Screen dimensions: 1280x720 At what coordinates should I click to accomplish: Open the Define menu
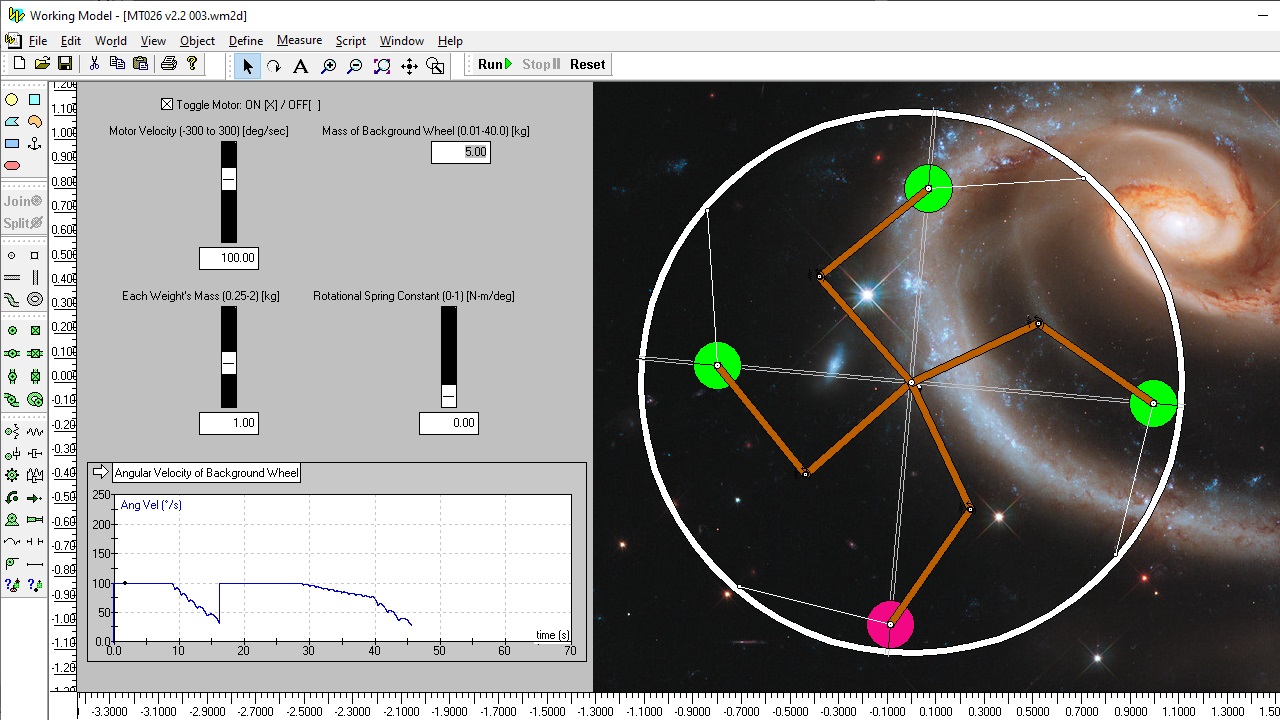(246, 41)
